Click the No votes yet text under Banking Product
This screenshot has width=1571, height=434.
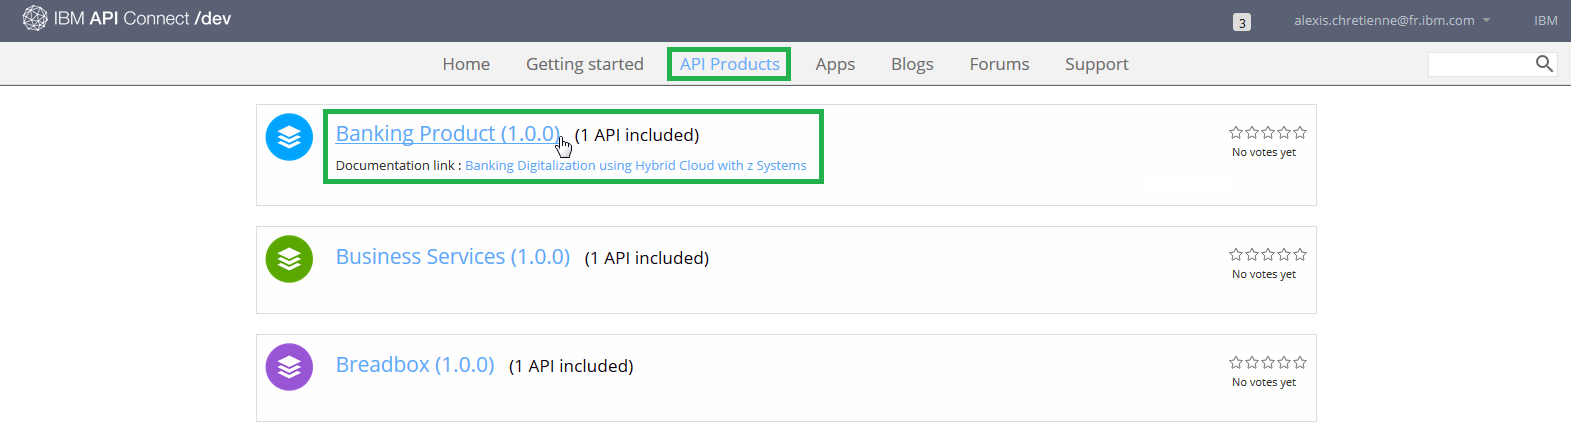(x=1264, y=152)
